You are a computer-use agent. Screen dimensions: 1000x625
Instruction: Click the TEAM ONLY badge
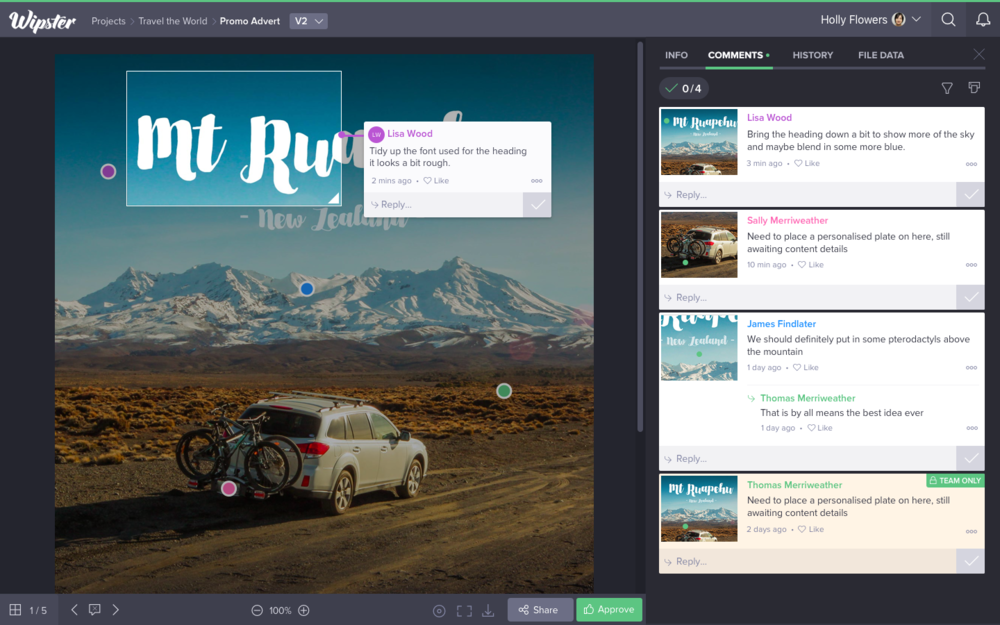click(955, 480)
